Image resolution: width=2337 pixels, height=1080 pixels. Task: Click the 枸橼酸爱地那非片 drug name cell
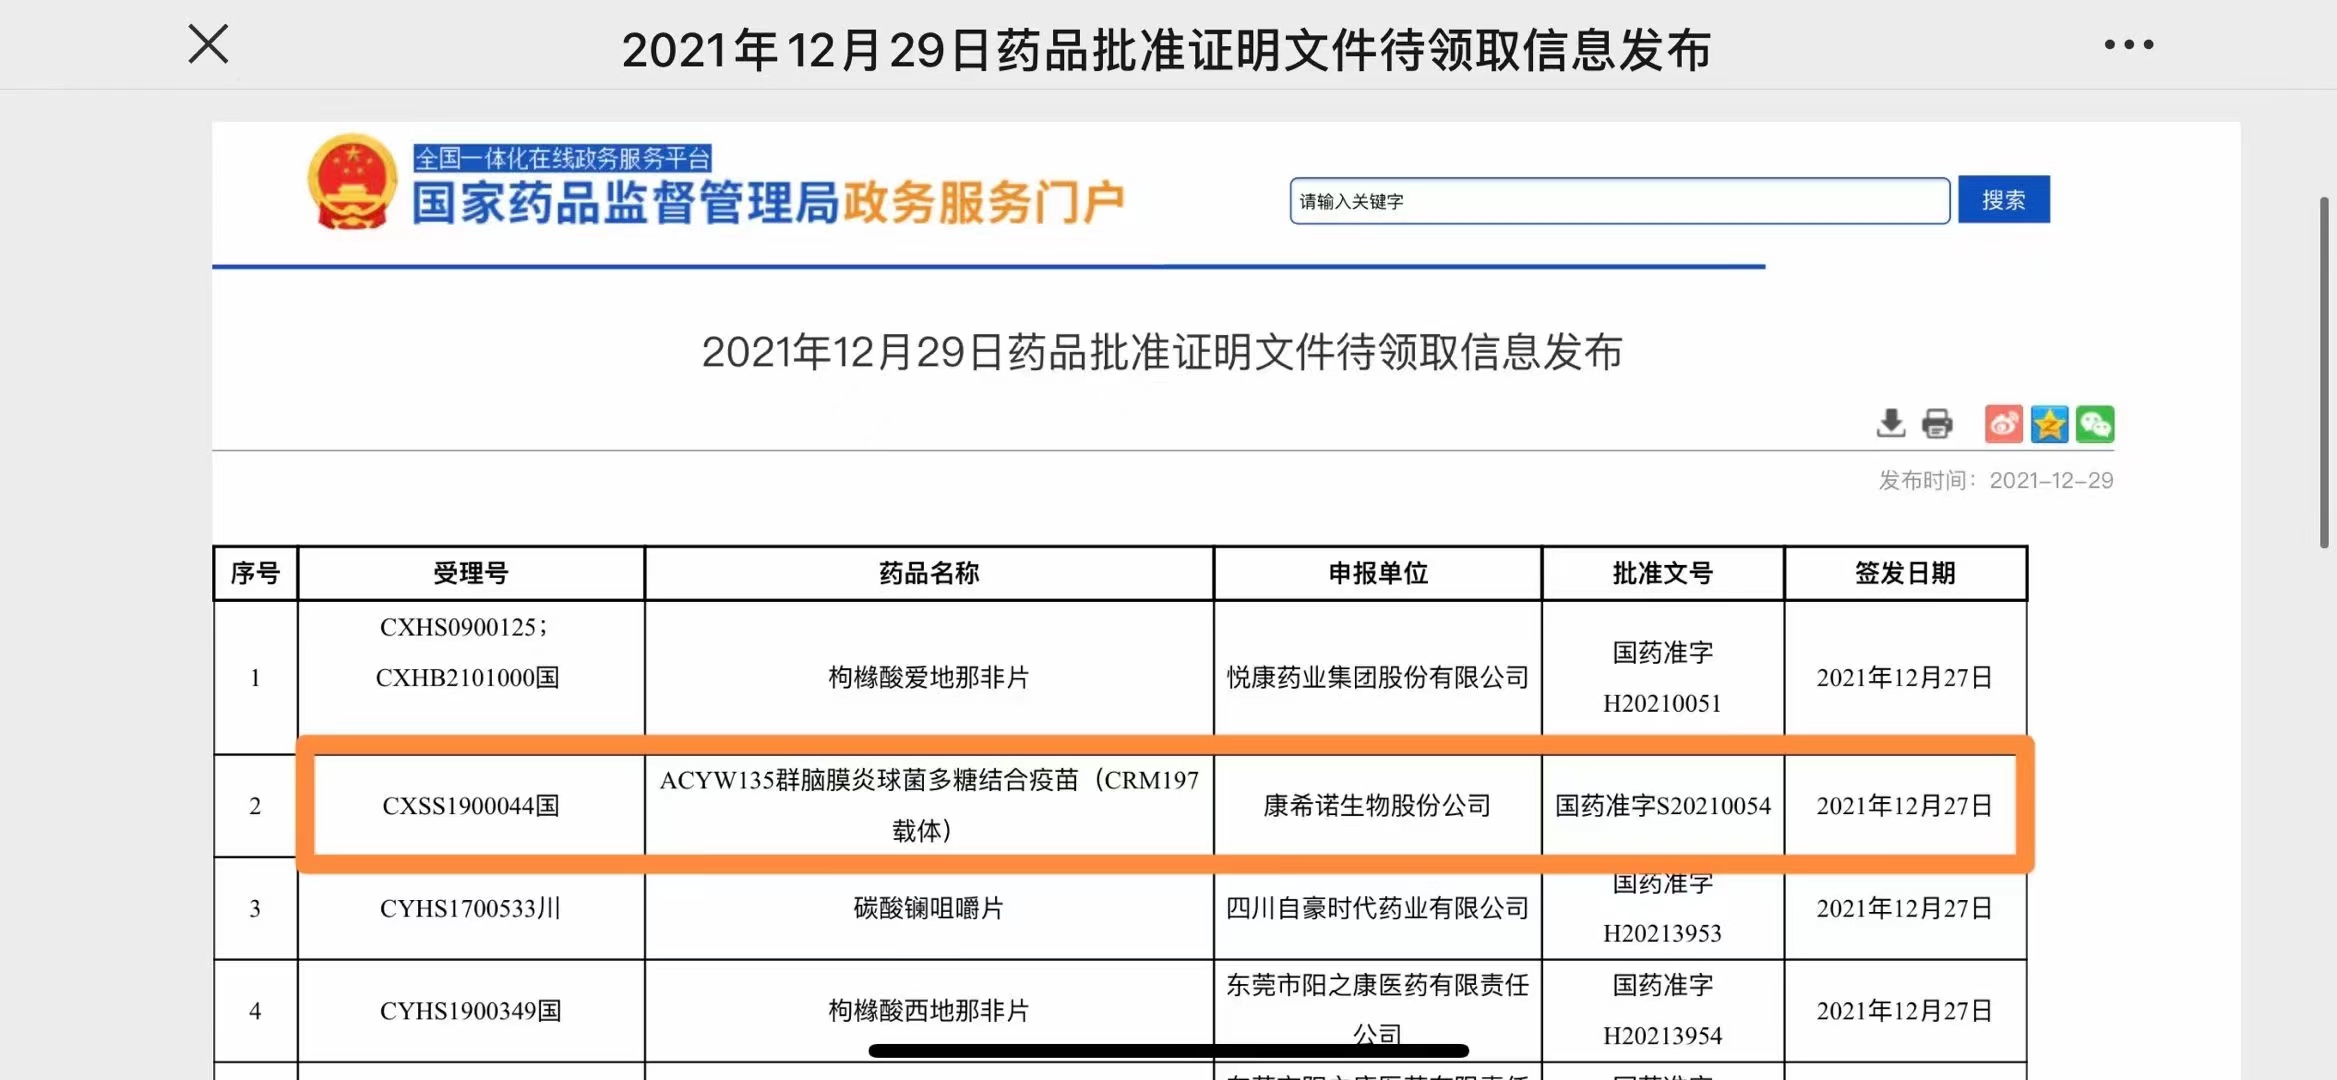pos(928,678)
